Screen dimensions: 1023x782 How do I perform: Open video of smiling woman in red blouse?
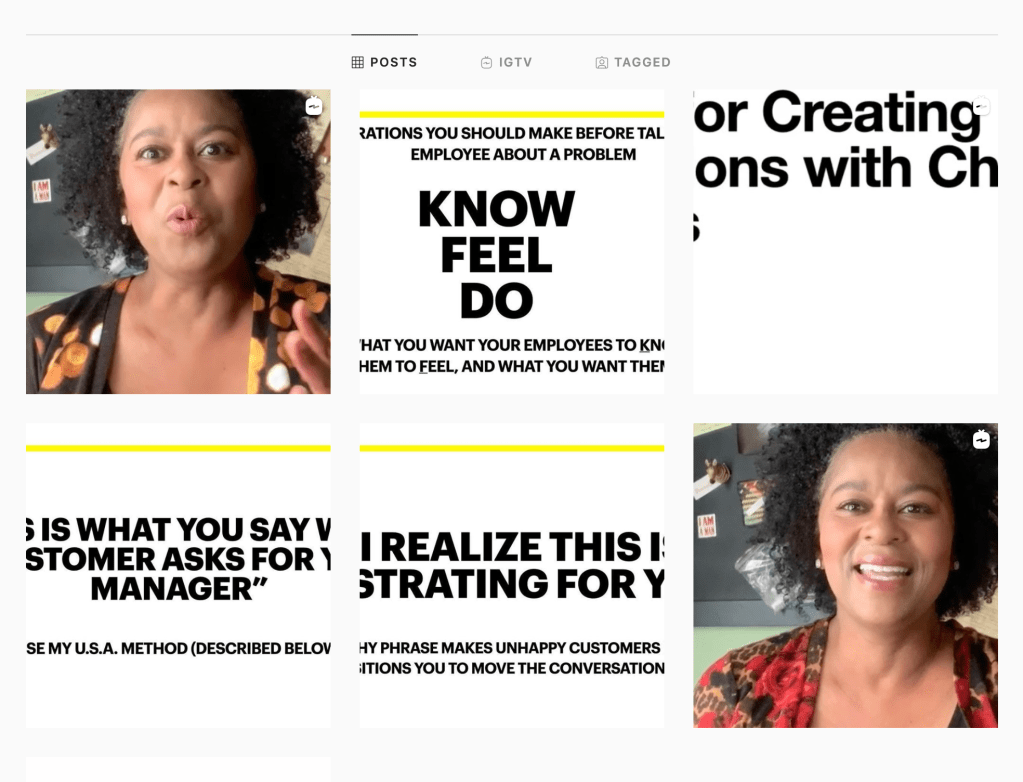(x=846, y=575)
